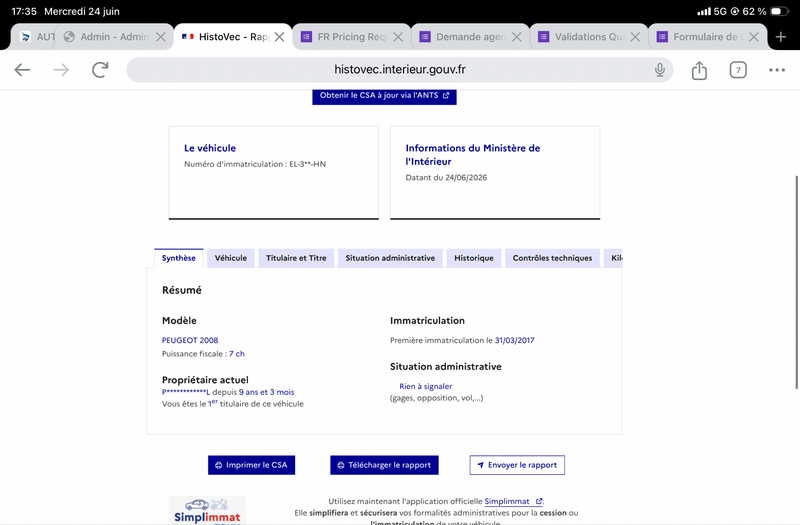Click Imprimer le CSA button
The image size is (800, 525).
(252, 465)
